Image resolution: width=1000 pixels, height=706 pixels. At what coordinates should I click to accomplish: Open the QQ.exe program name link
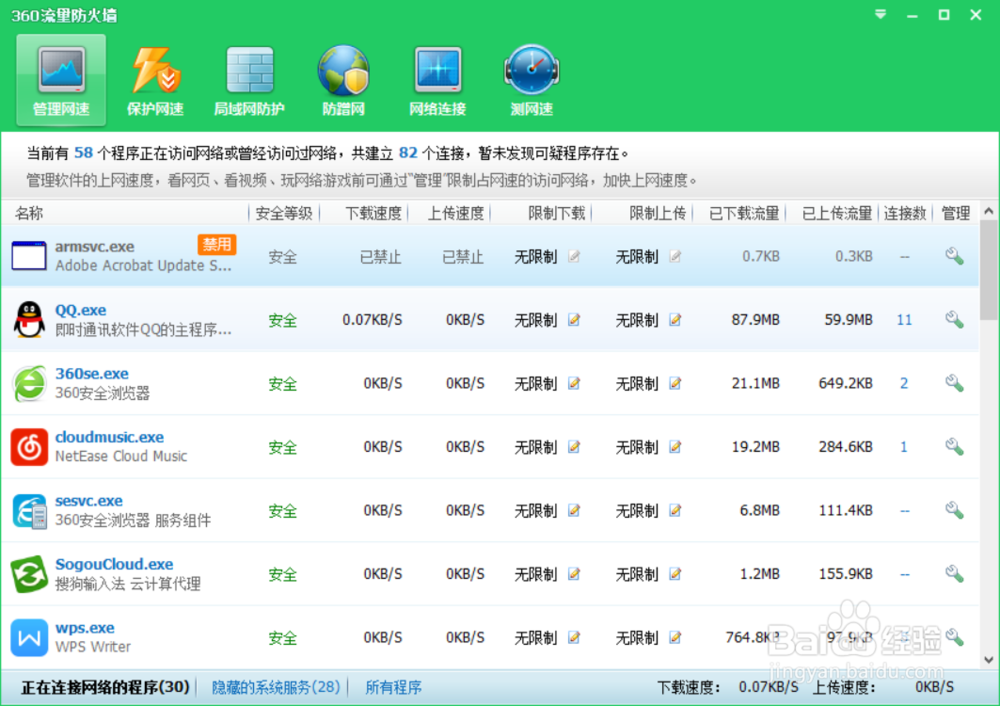pyautogui.click(x=80, y=310)
